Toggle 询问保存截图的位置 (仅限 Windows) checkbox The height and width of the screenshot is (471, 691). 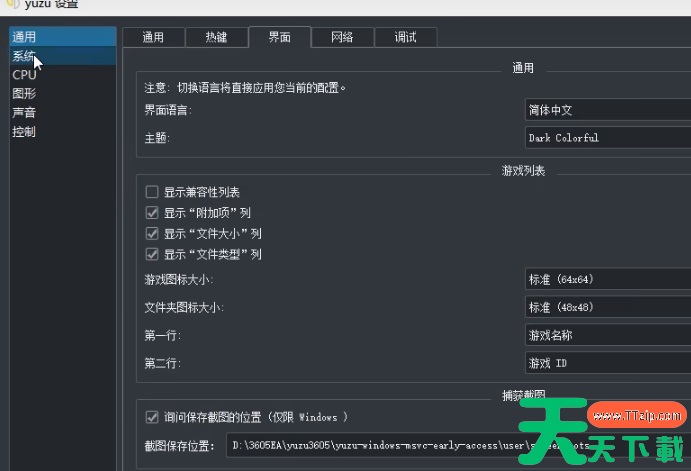click(152, 417)
